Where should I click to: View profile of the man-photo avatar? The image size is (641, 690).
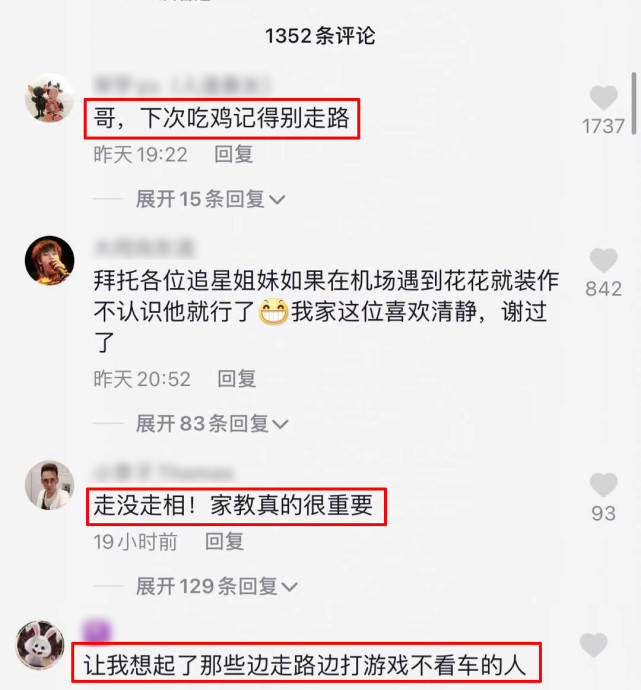point(49,485)
